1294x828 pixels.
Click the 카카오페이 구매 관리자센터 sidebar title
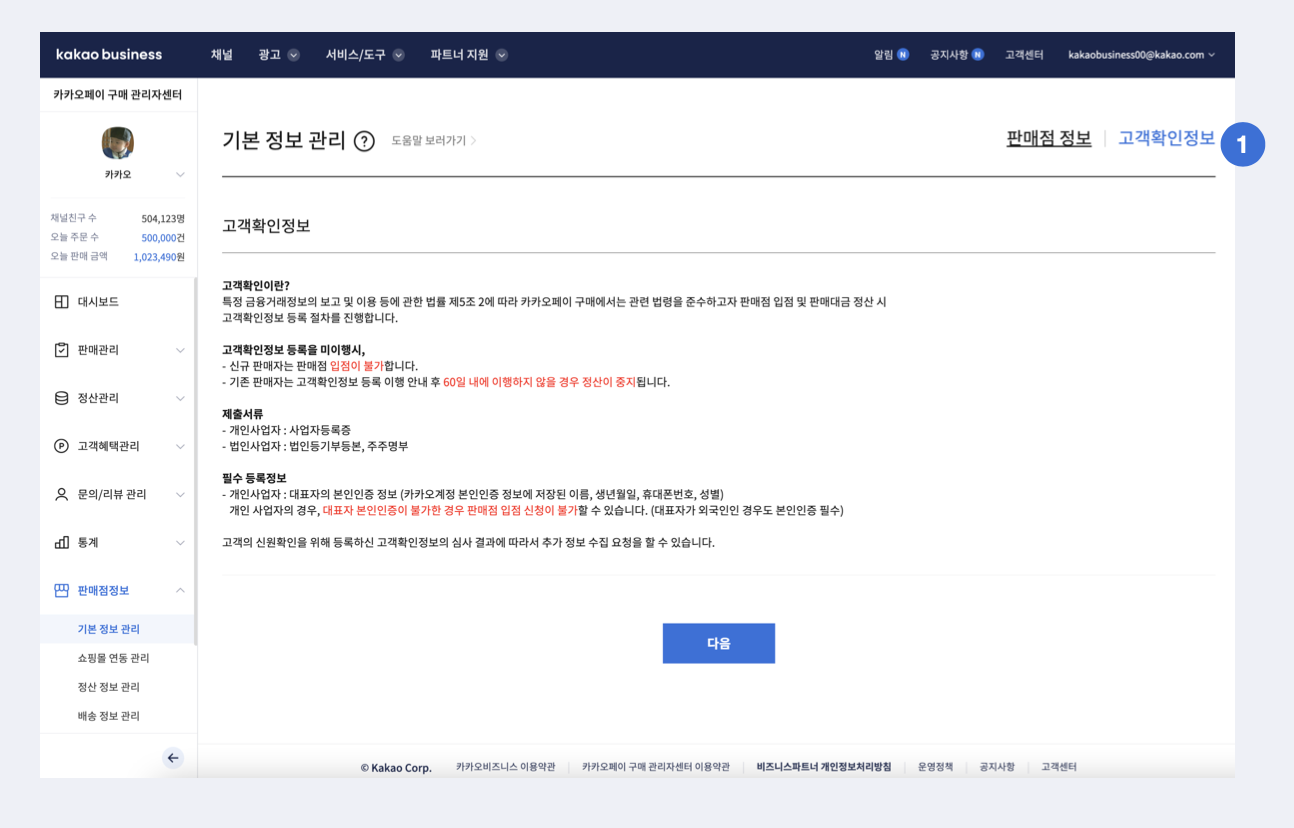[x=118, y=95]
